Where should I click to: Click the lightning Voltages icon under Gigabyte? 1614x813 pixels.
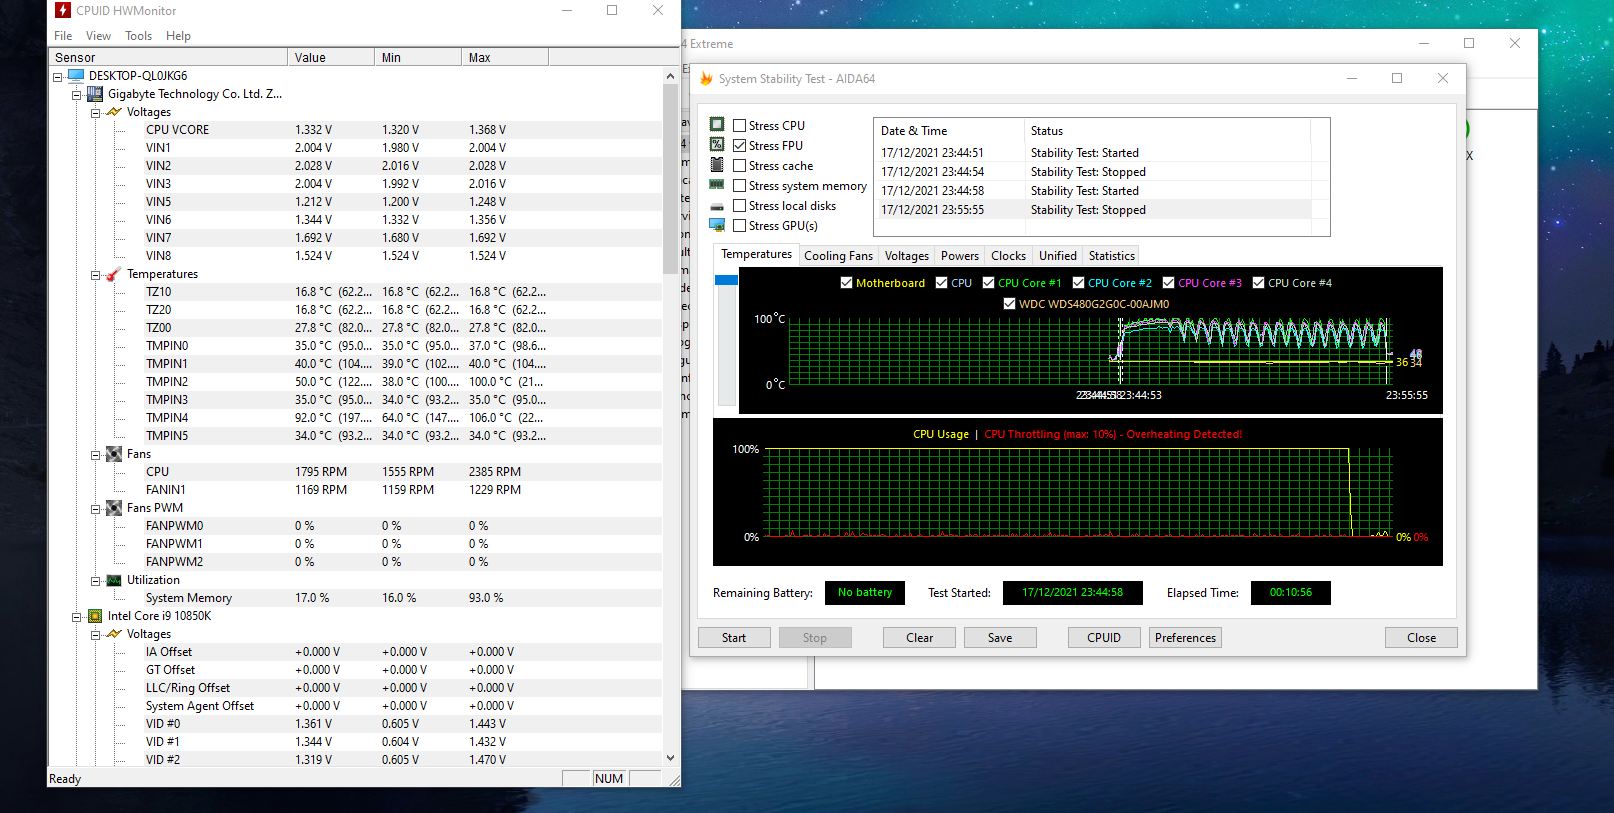click(114, 112)
